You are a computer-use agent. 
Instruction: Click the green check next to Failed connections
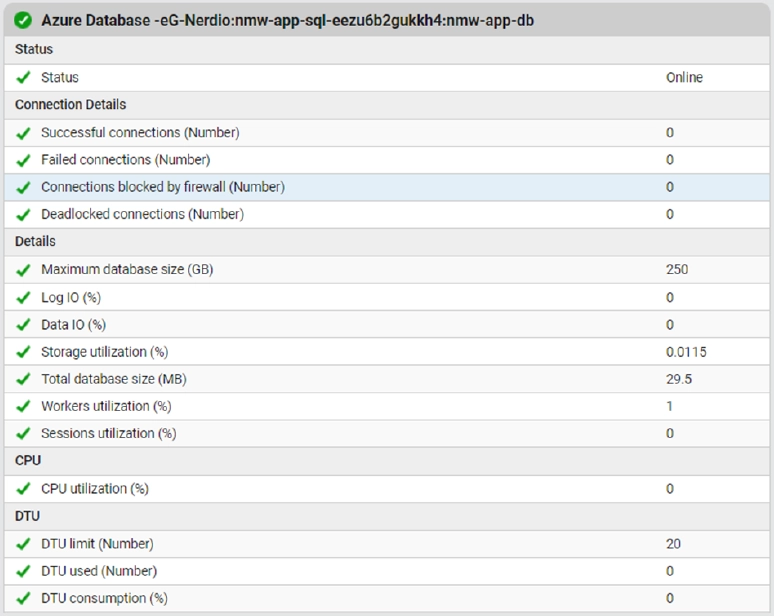[x=23, y=160]
